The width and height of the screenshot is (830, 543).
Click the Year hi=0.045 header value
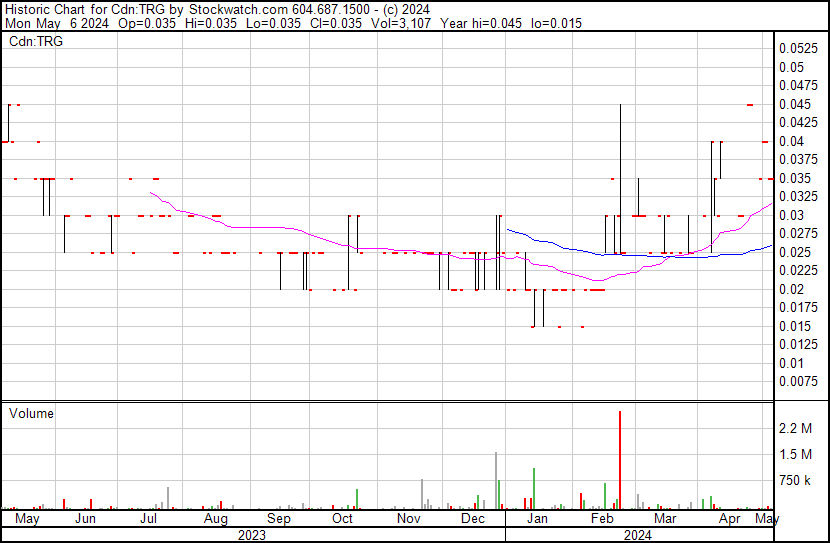pyautogui.click(x=481, y=23)
